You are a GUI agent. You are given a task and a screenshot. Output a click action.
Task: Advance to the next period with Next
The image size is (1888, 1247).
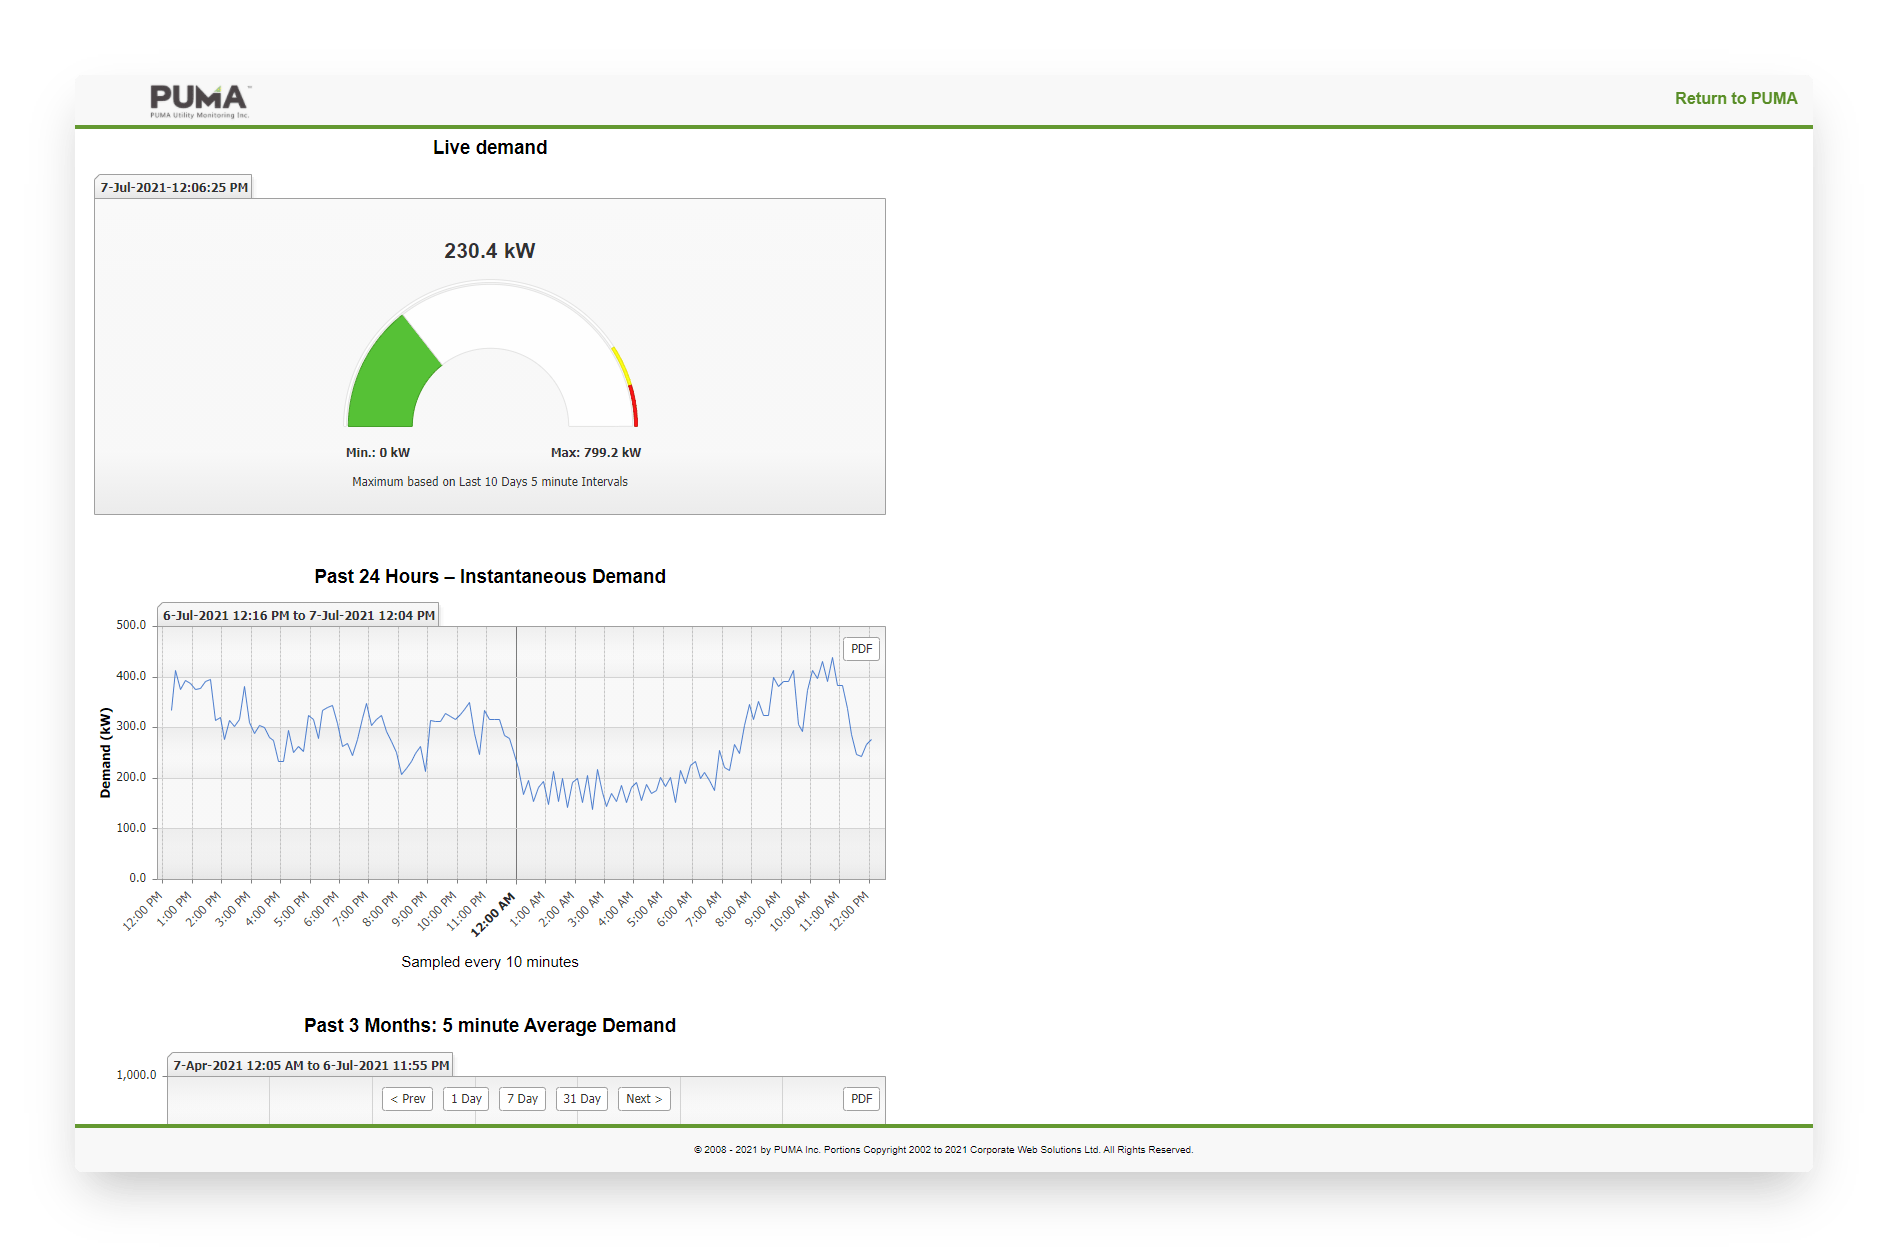click(x=644, y=1099)
